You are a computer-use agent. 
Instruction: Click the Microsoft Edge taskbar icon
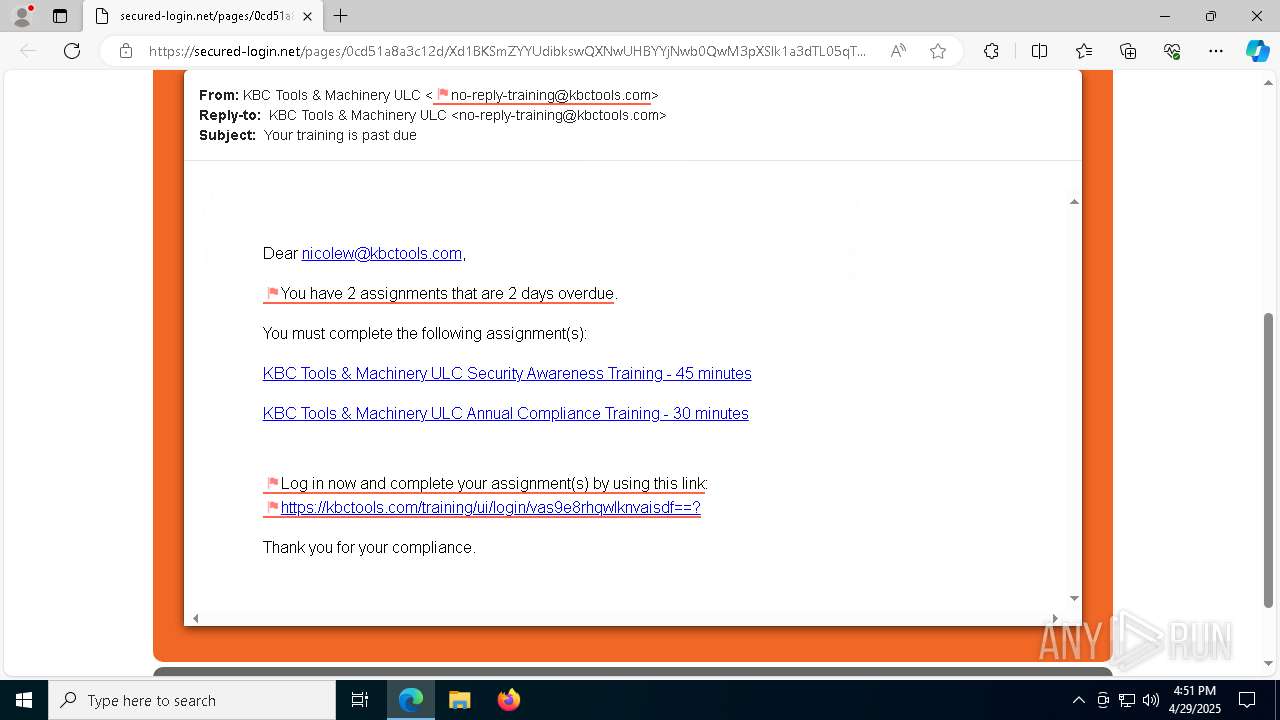(x=411, y=700)
